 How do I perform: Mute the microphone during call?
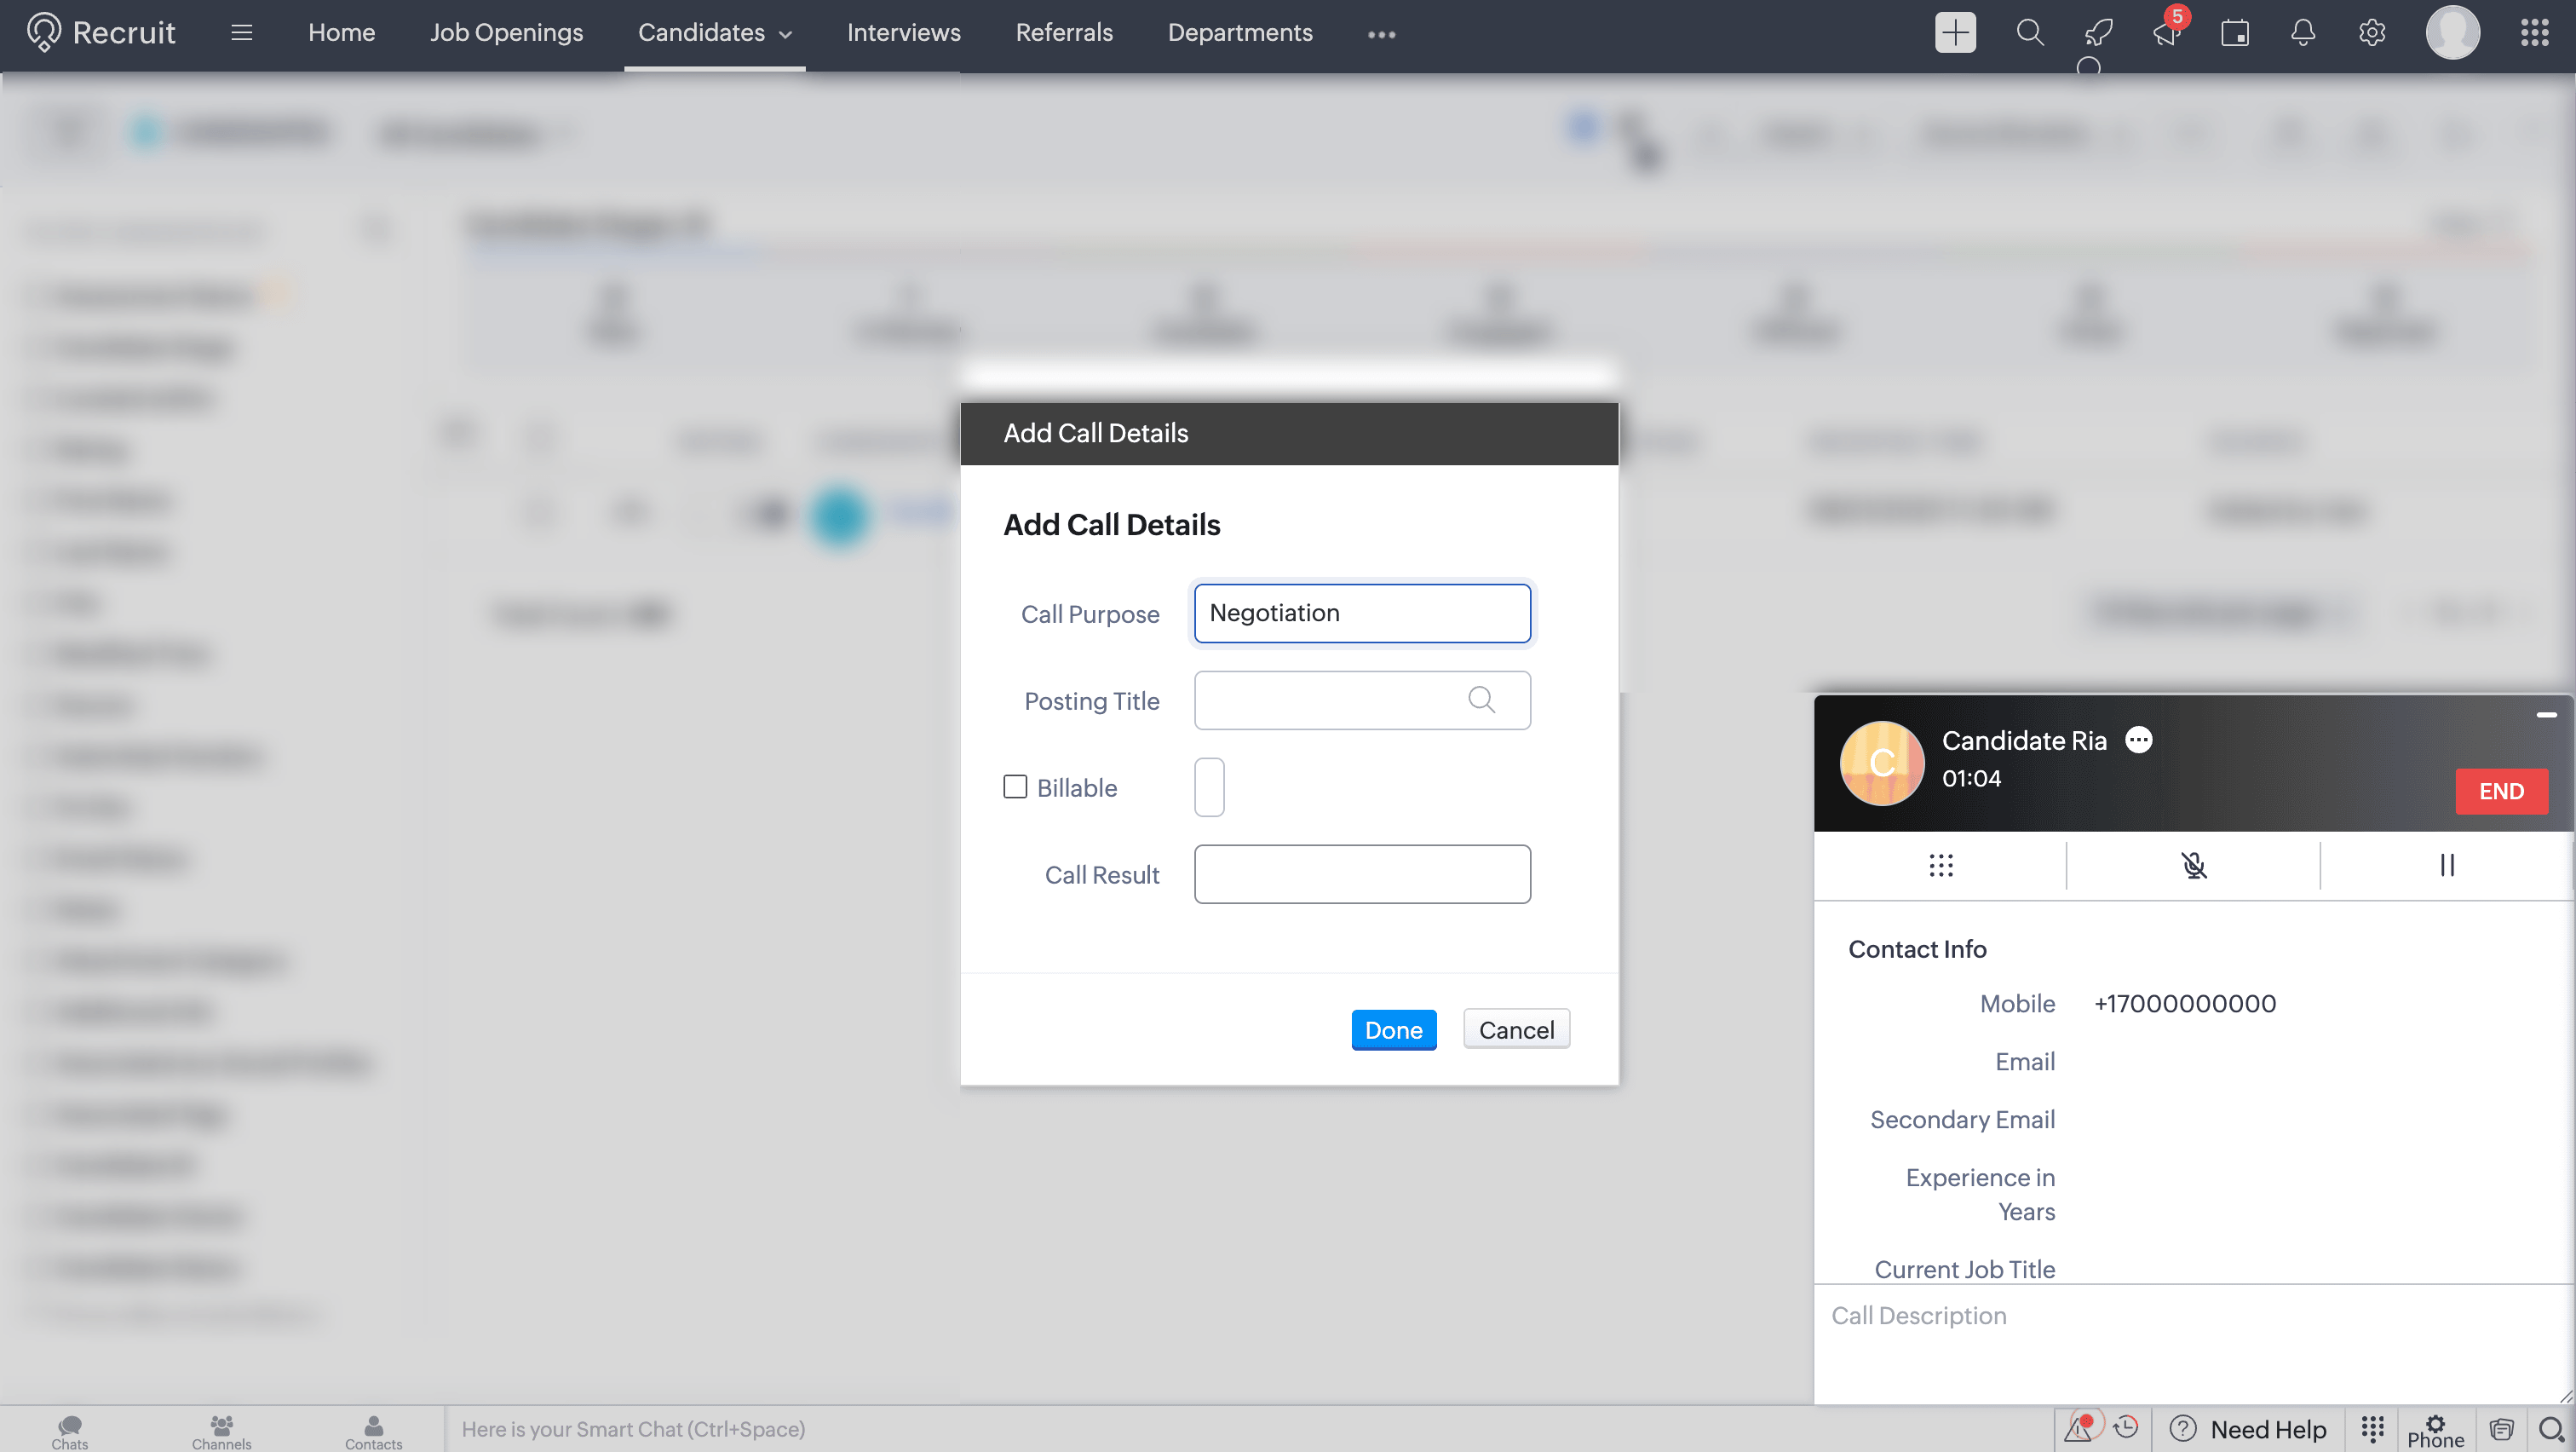2193,865
